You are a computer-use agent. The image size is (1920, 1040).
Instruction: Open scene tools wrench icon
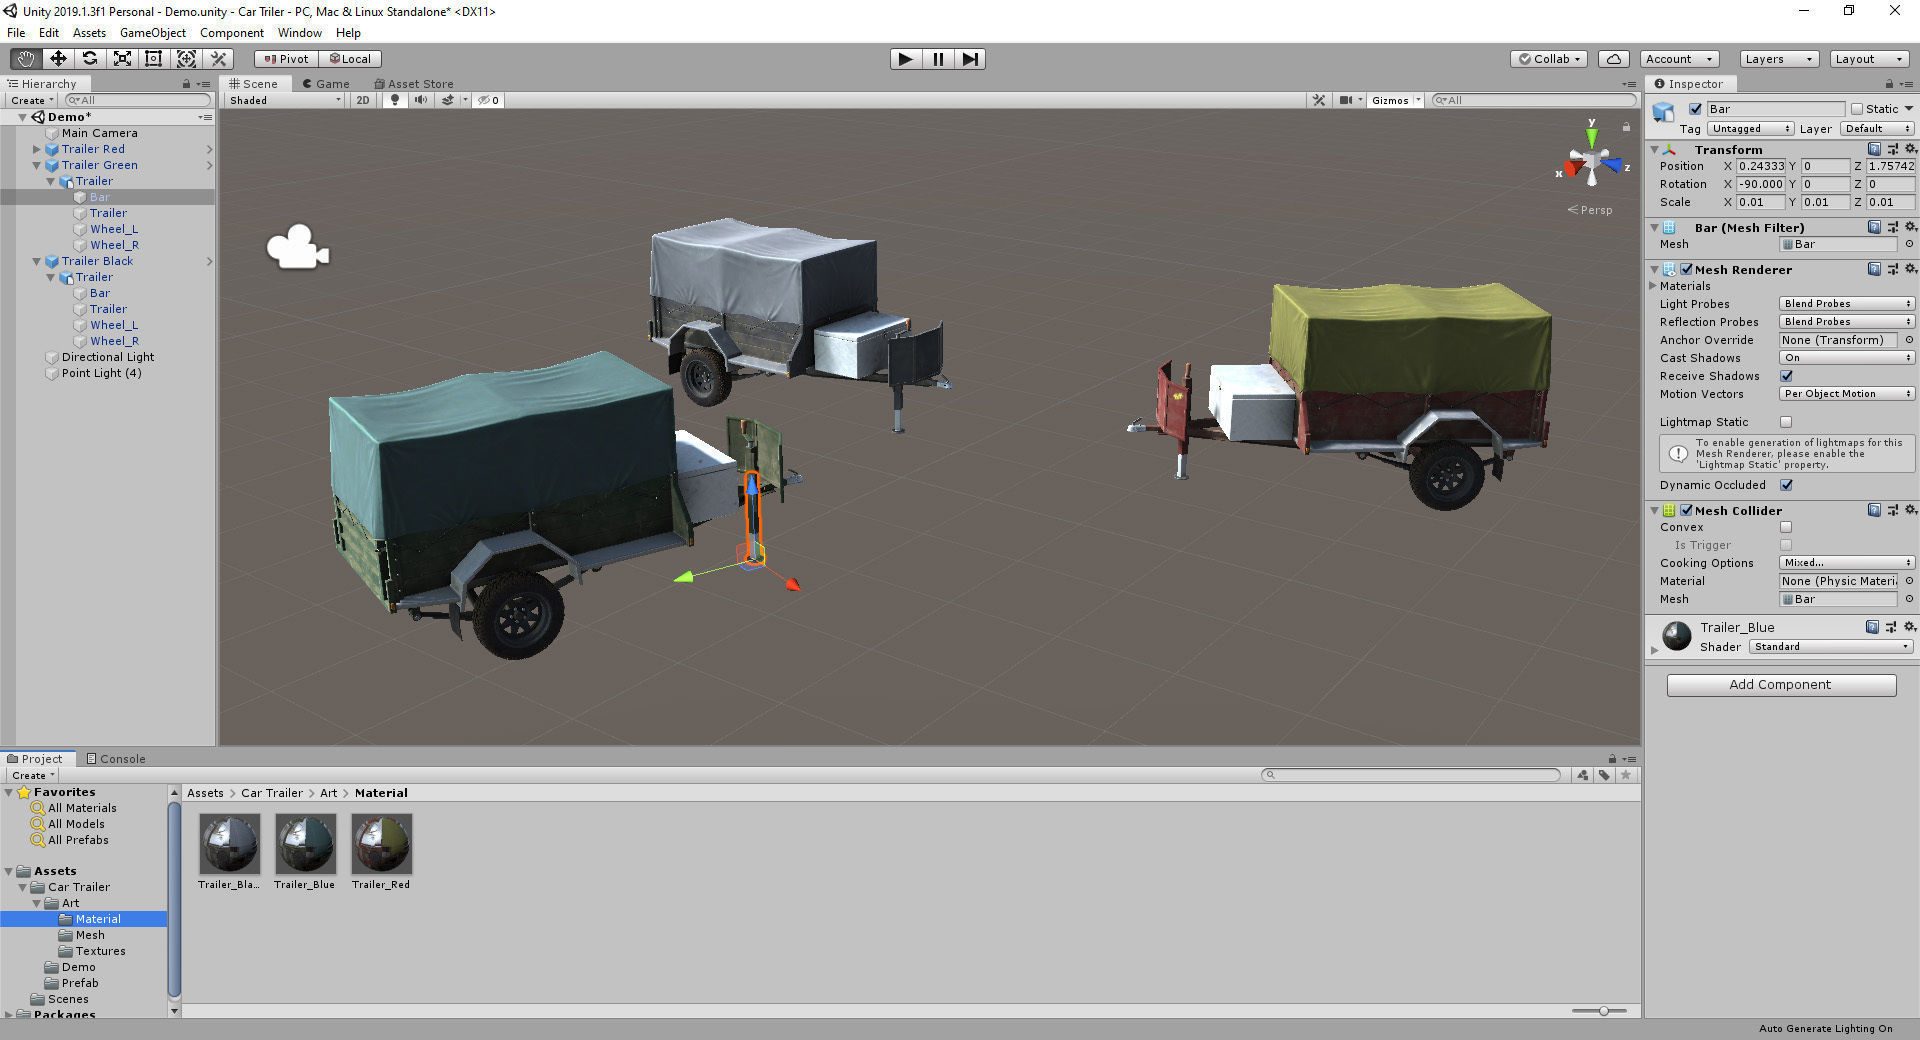[x=1319, y=100]
